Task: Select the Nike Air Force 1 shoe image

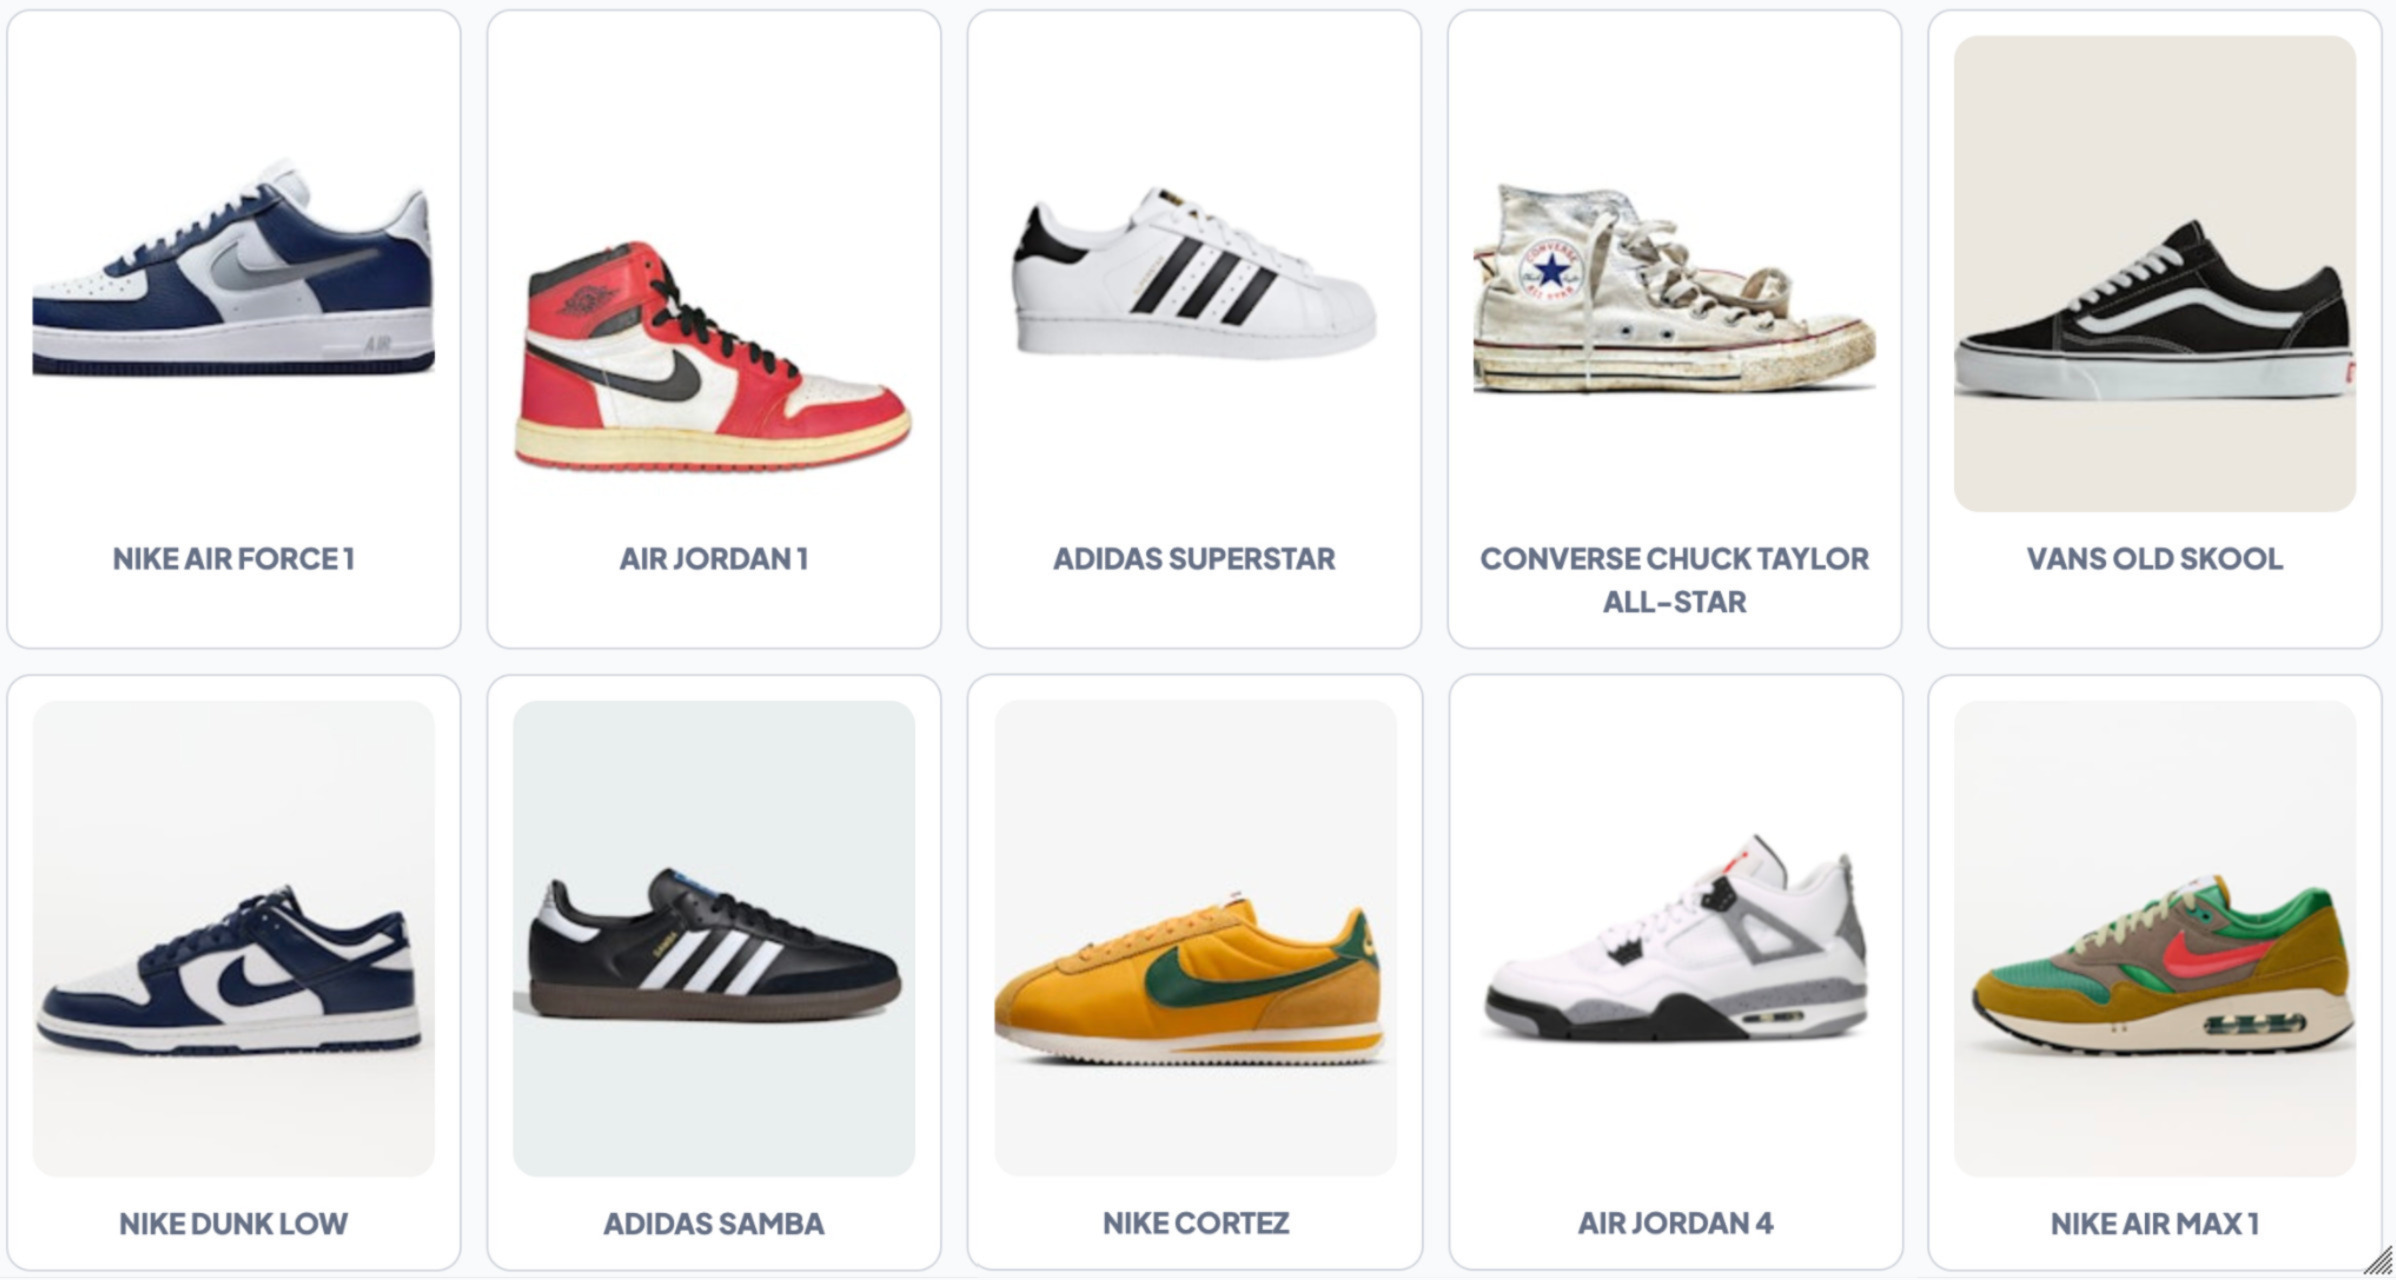Action: coord(233,273)
